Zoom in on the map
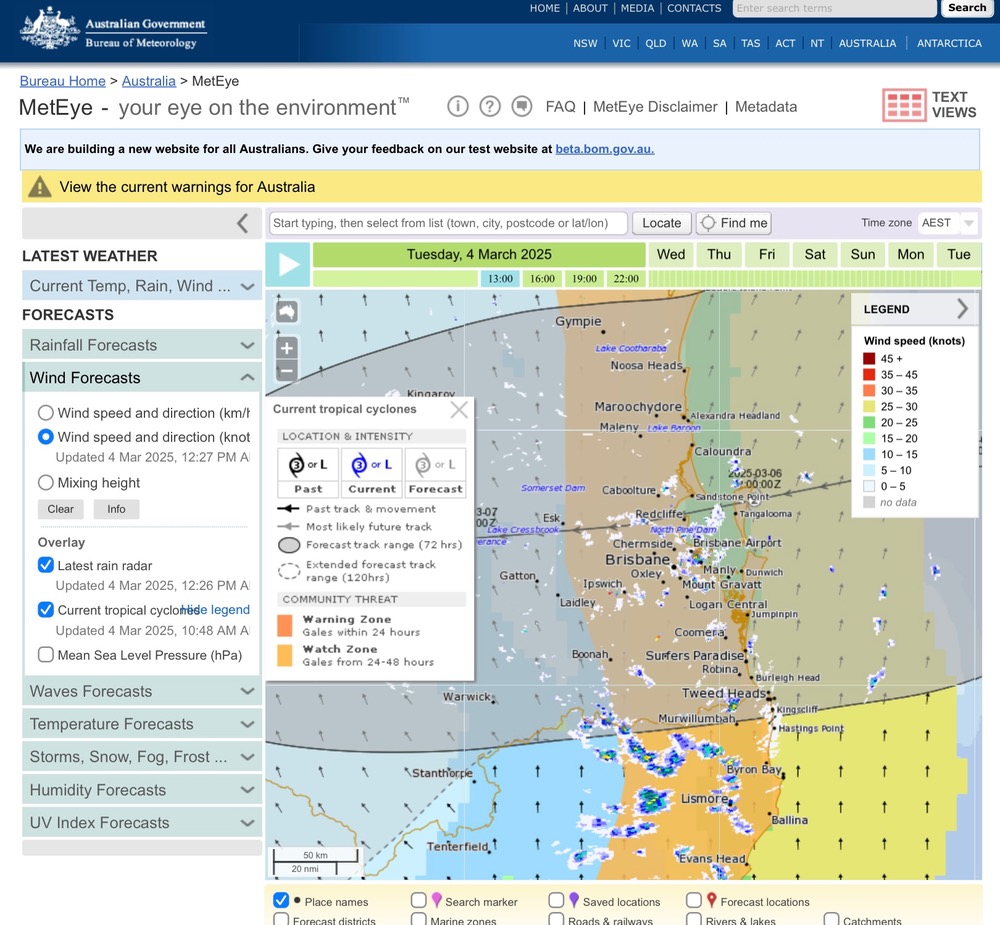Screen dimensions: 1000x925 pyautogui.click(x=287, y=348)
